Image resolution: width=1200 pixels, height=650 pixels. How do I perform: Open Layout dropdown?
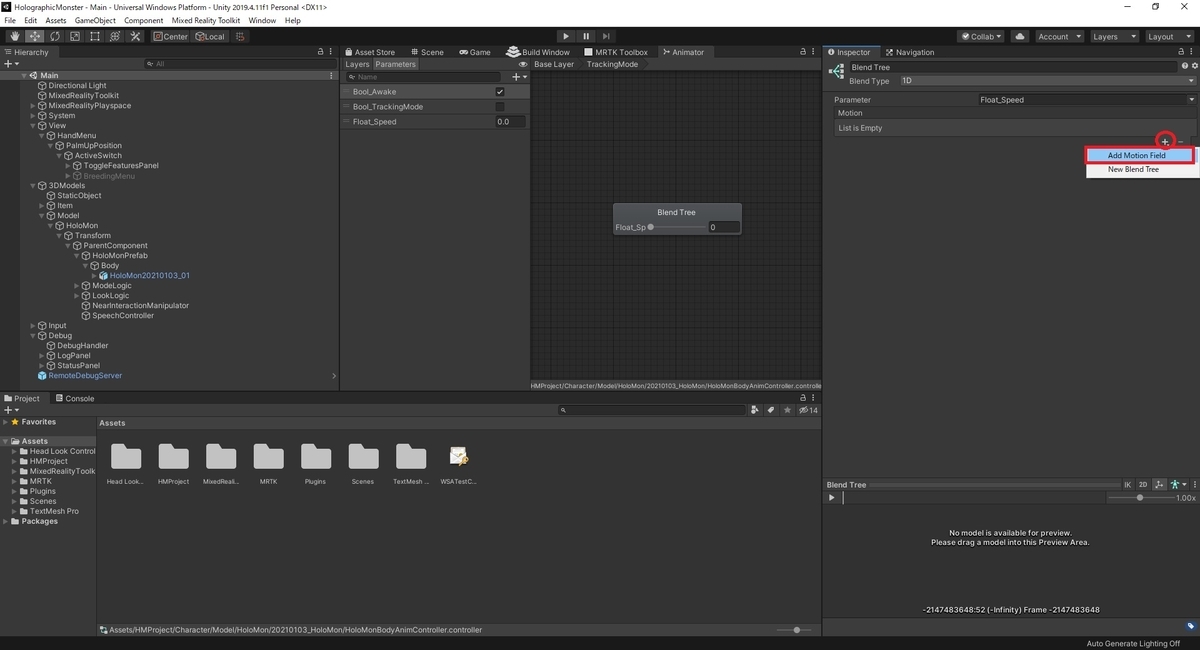click(x=1169, y=37)
